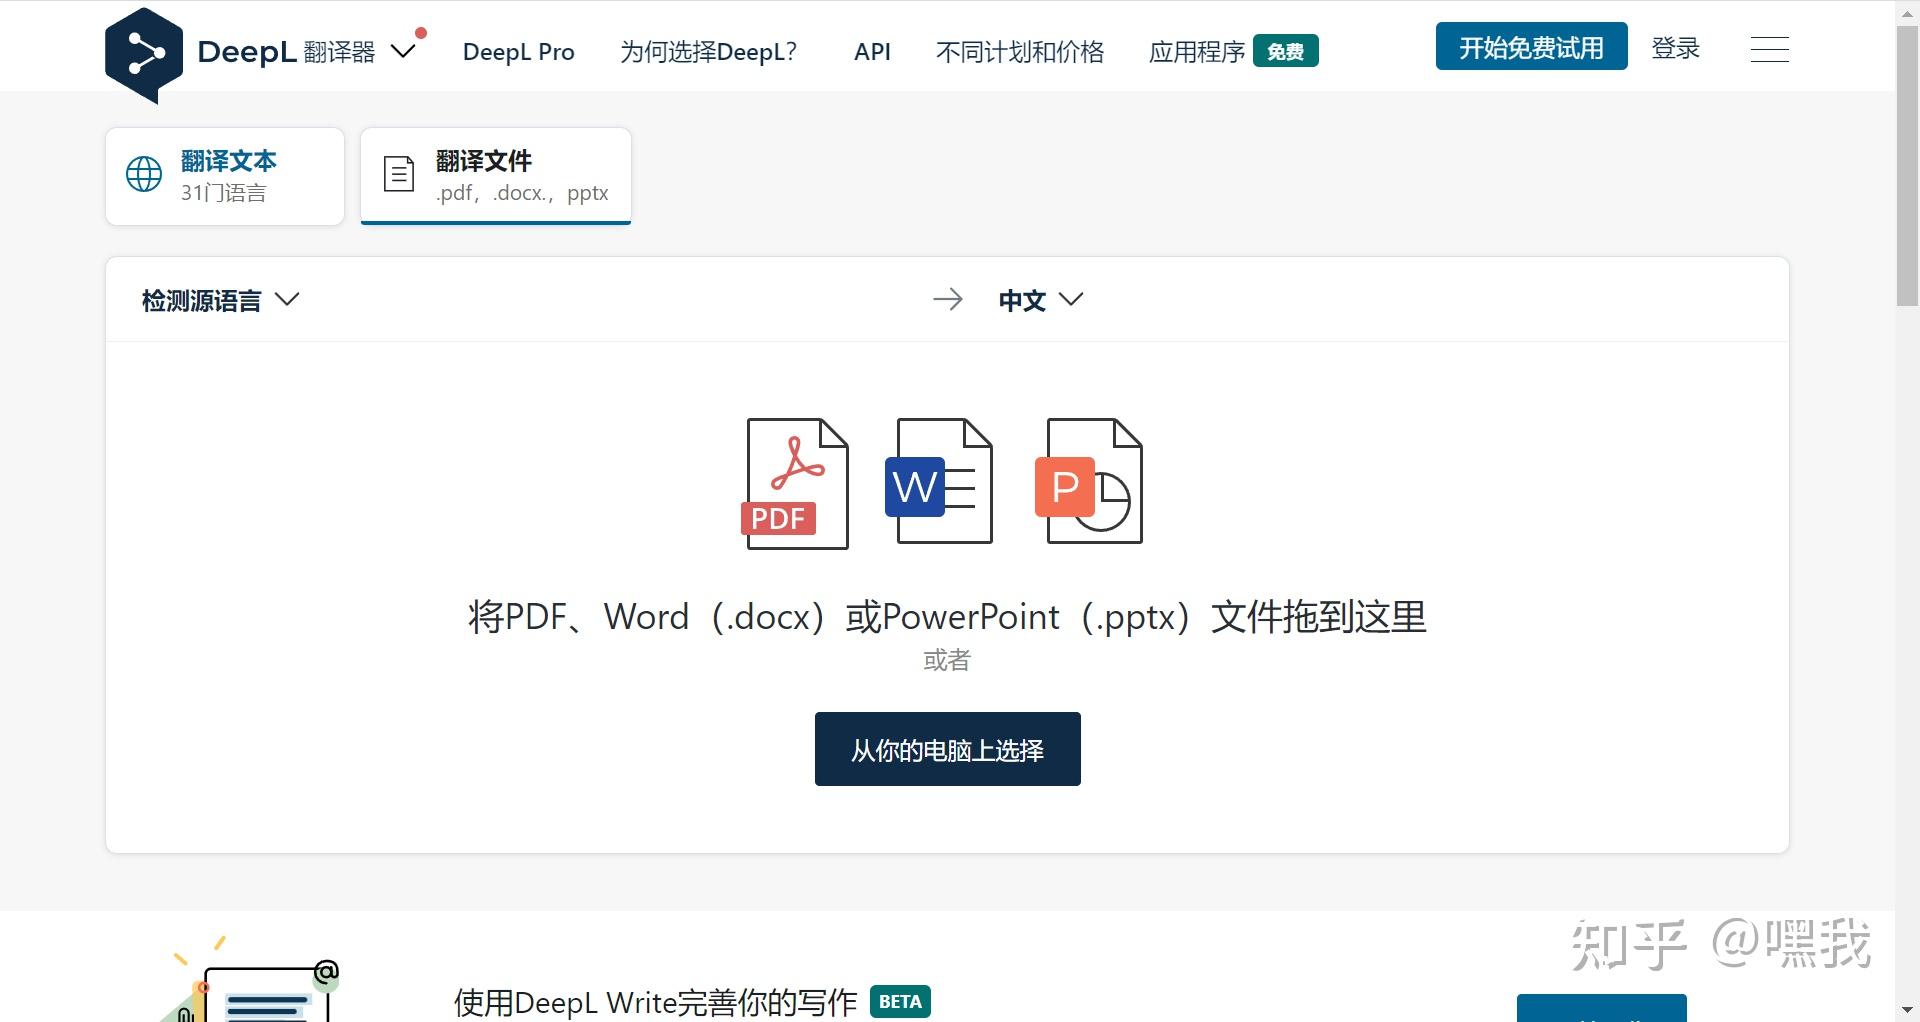1920x1022 pixels.
Task: Open the DeepL Pro page
Action: (x=518, y=52)
